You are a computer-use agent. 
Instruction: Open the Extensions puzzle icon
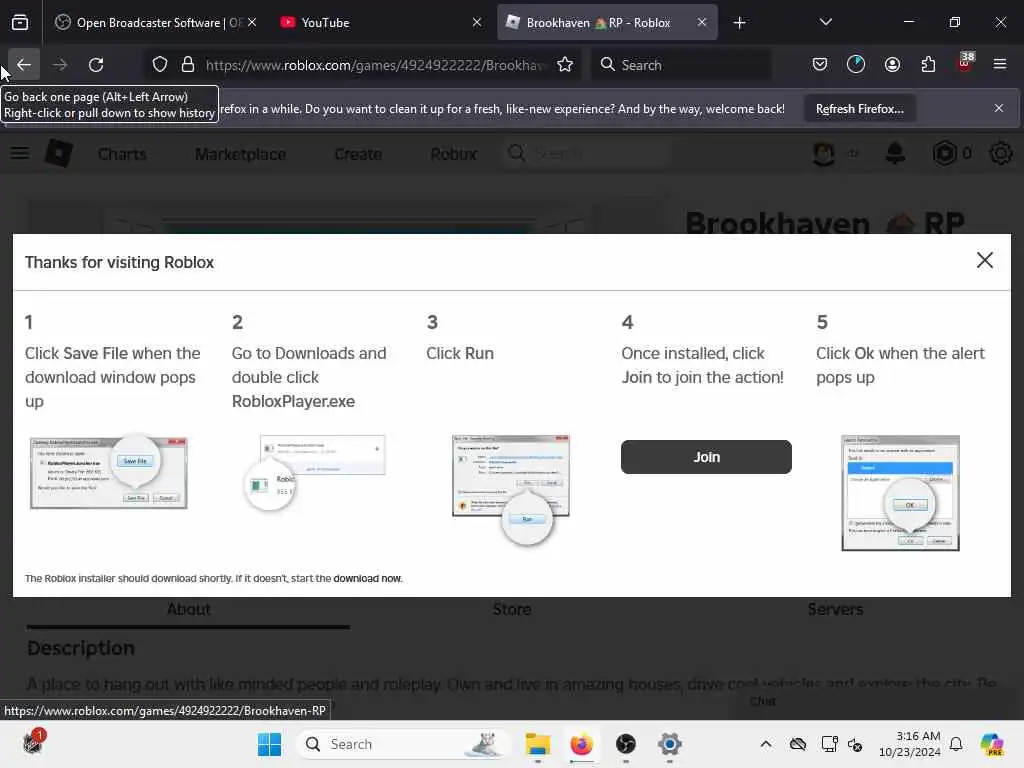[928, 64]
